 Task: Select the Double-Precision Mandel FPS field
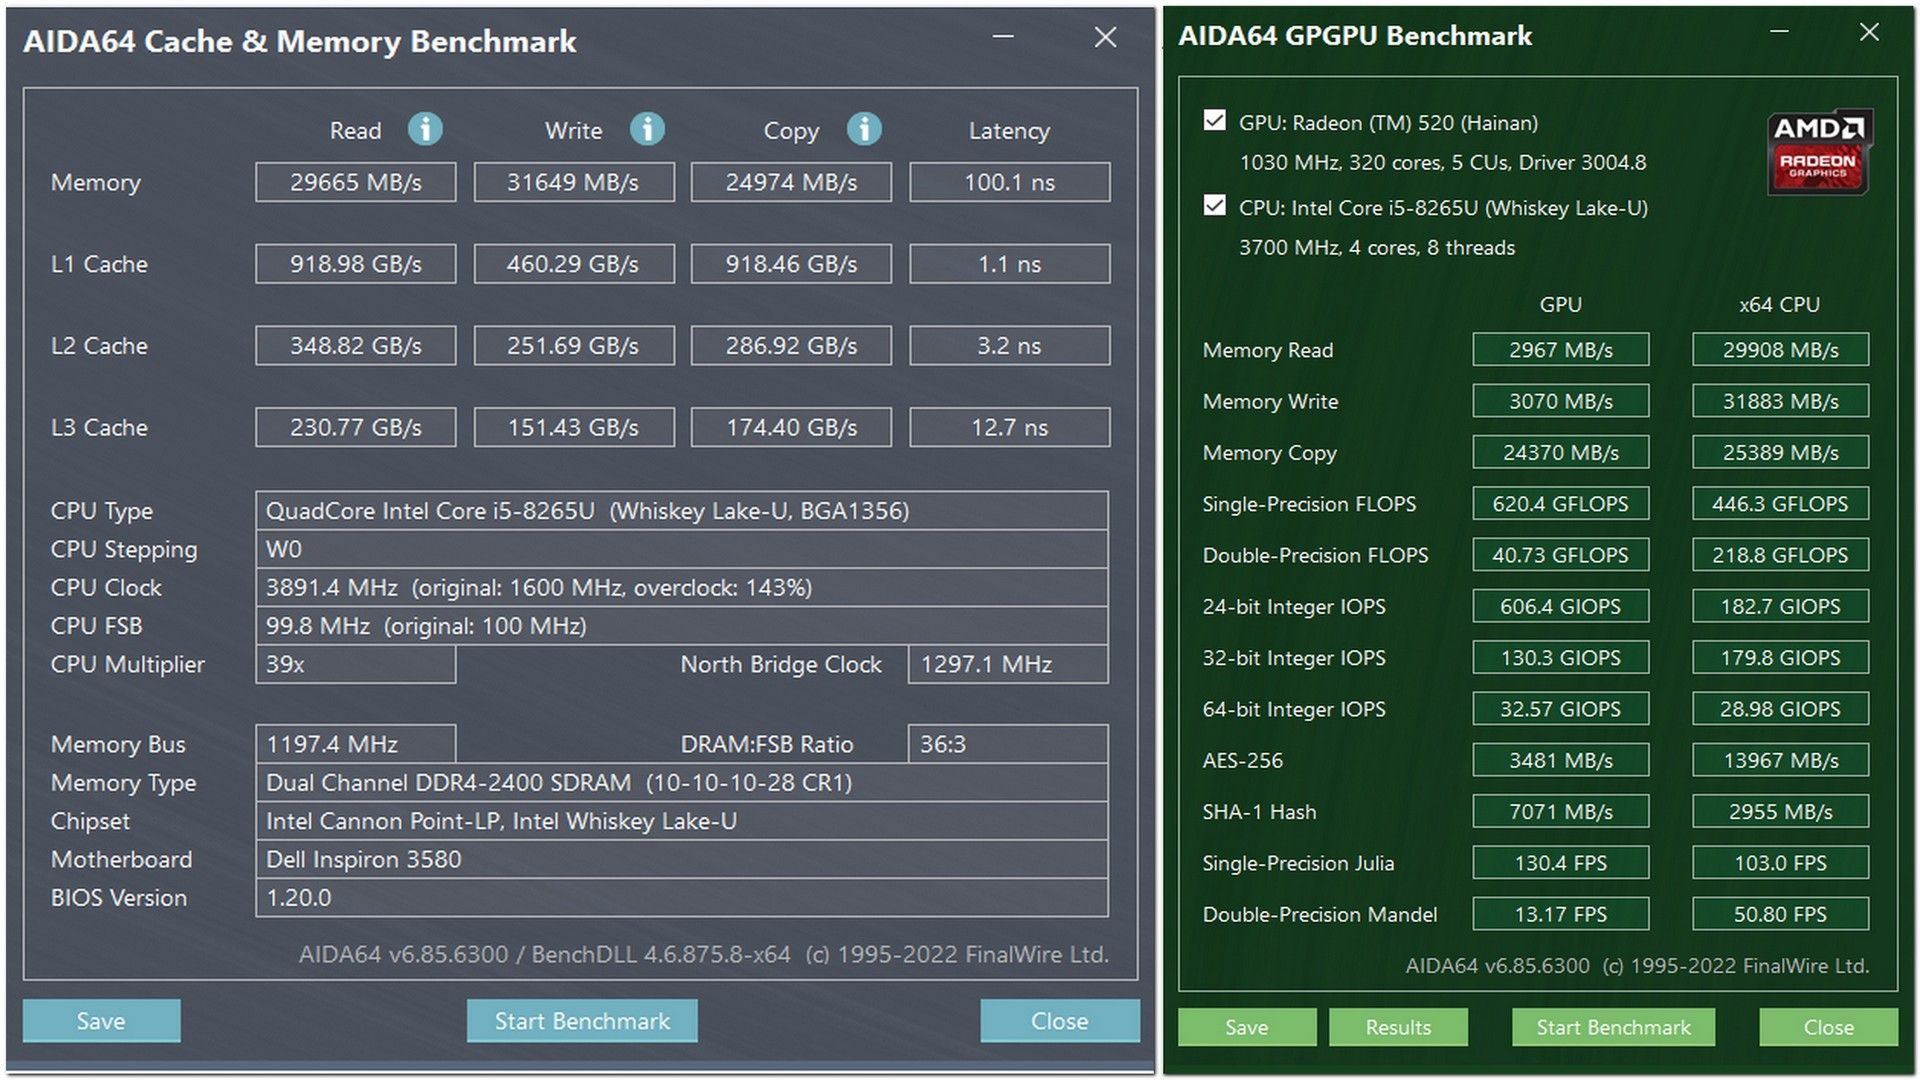pos(1560,913)
